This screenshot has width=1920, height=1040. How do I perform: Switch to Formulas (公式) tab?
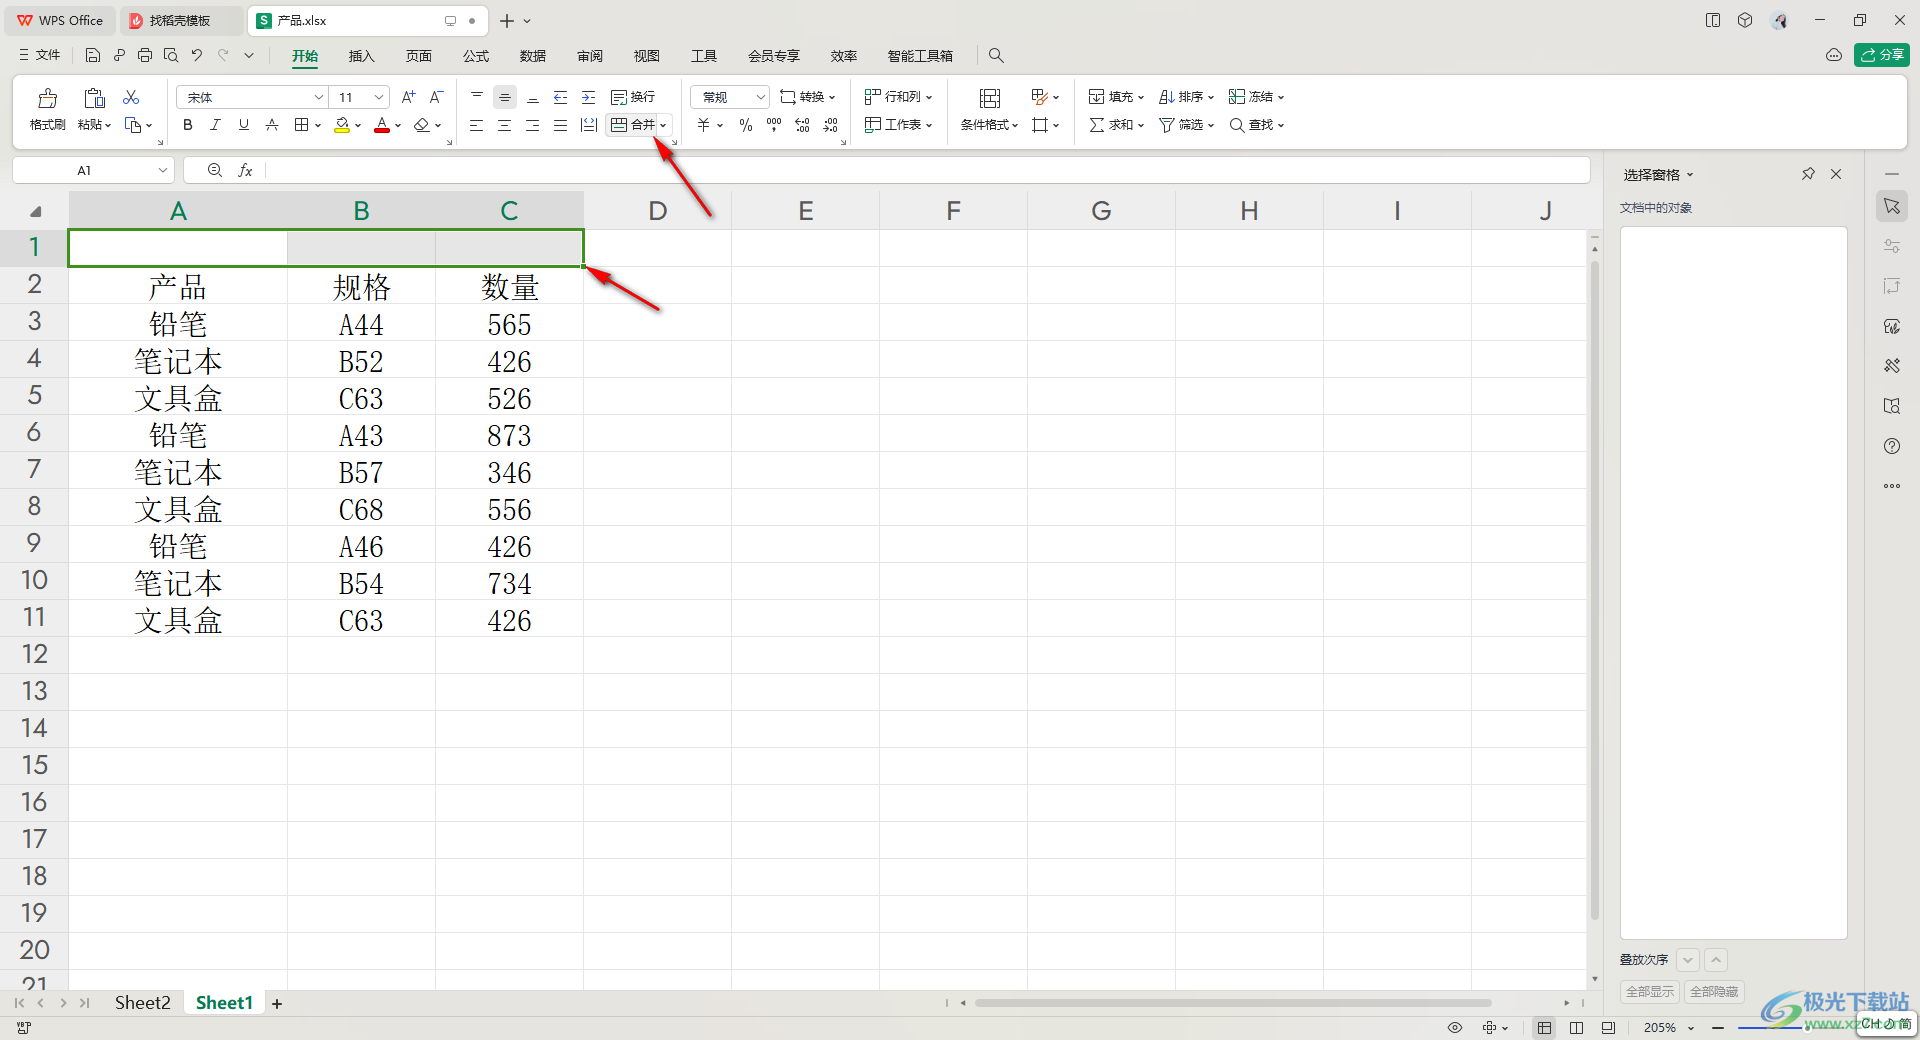(476, 56)
